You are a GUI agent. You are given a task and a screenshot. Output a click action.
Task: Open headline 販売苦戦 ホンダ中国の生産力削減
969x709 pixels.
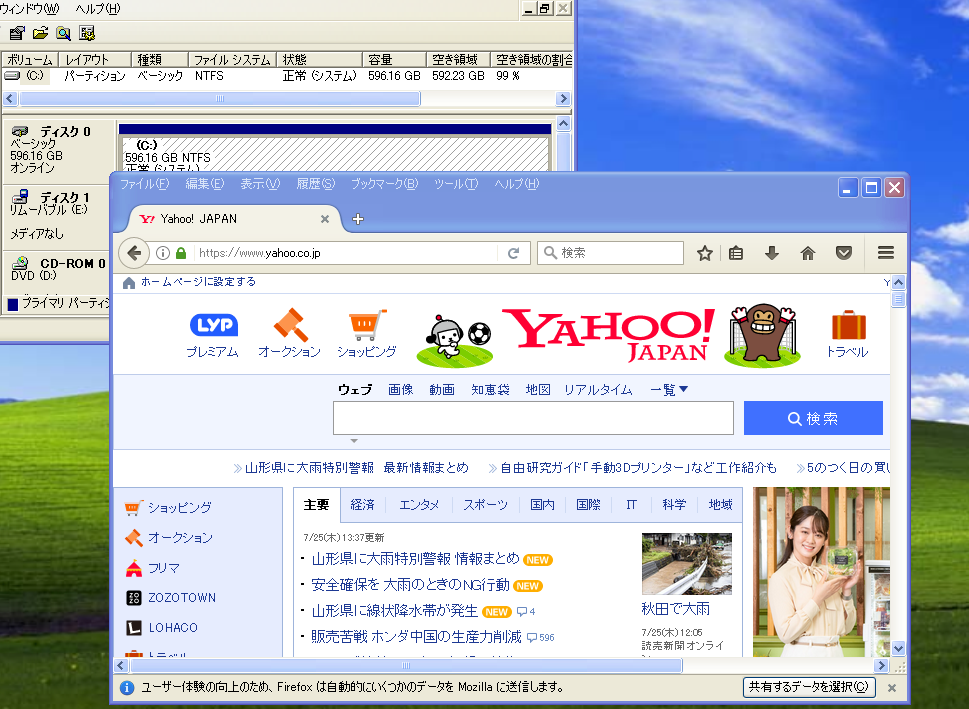coord(417,637)
